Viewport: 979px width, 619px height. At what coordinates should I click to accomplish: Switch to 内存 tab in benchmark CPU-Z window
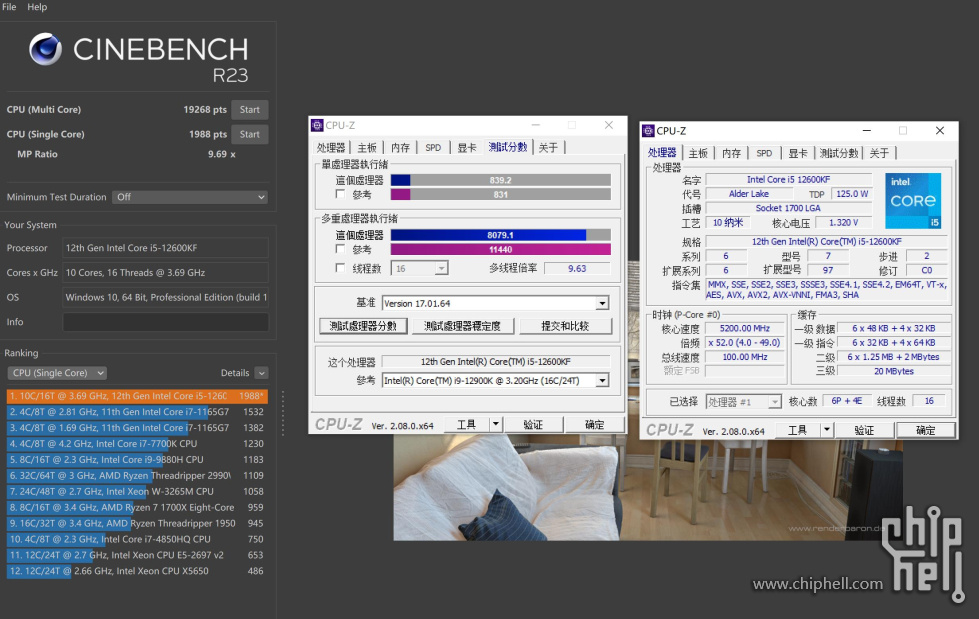(x=400, y=147)
